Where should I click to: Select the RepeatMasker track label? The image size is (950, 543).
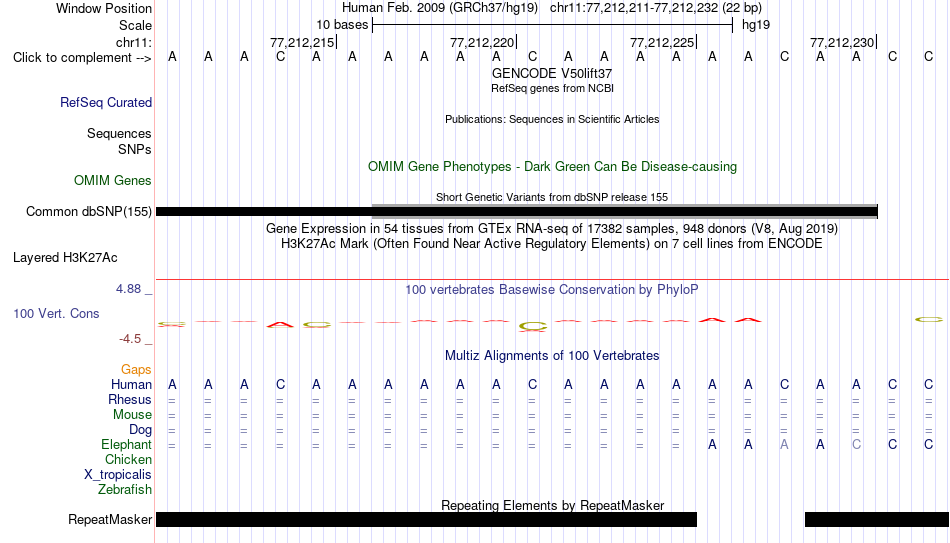tap(110, 519)
